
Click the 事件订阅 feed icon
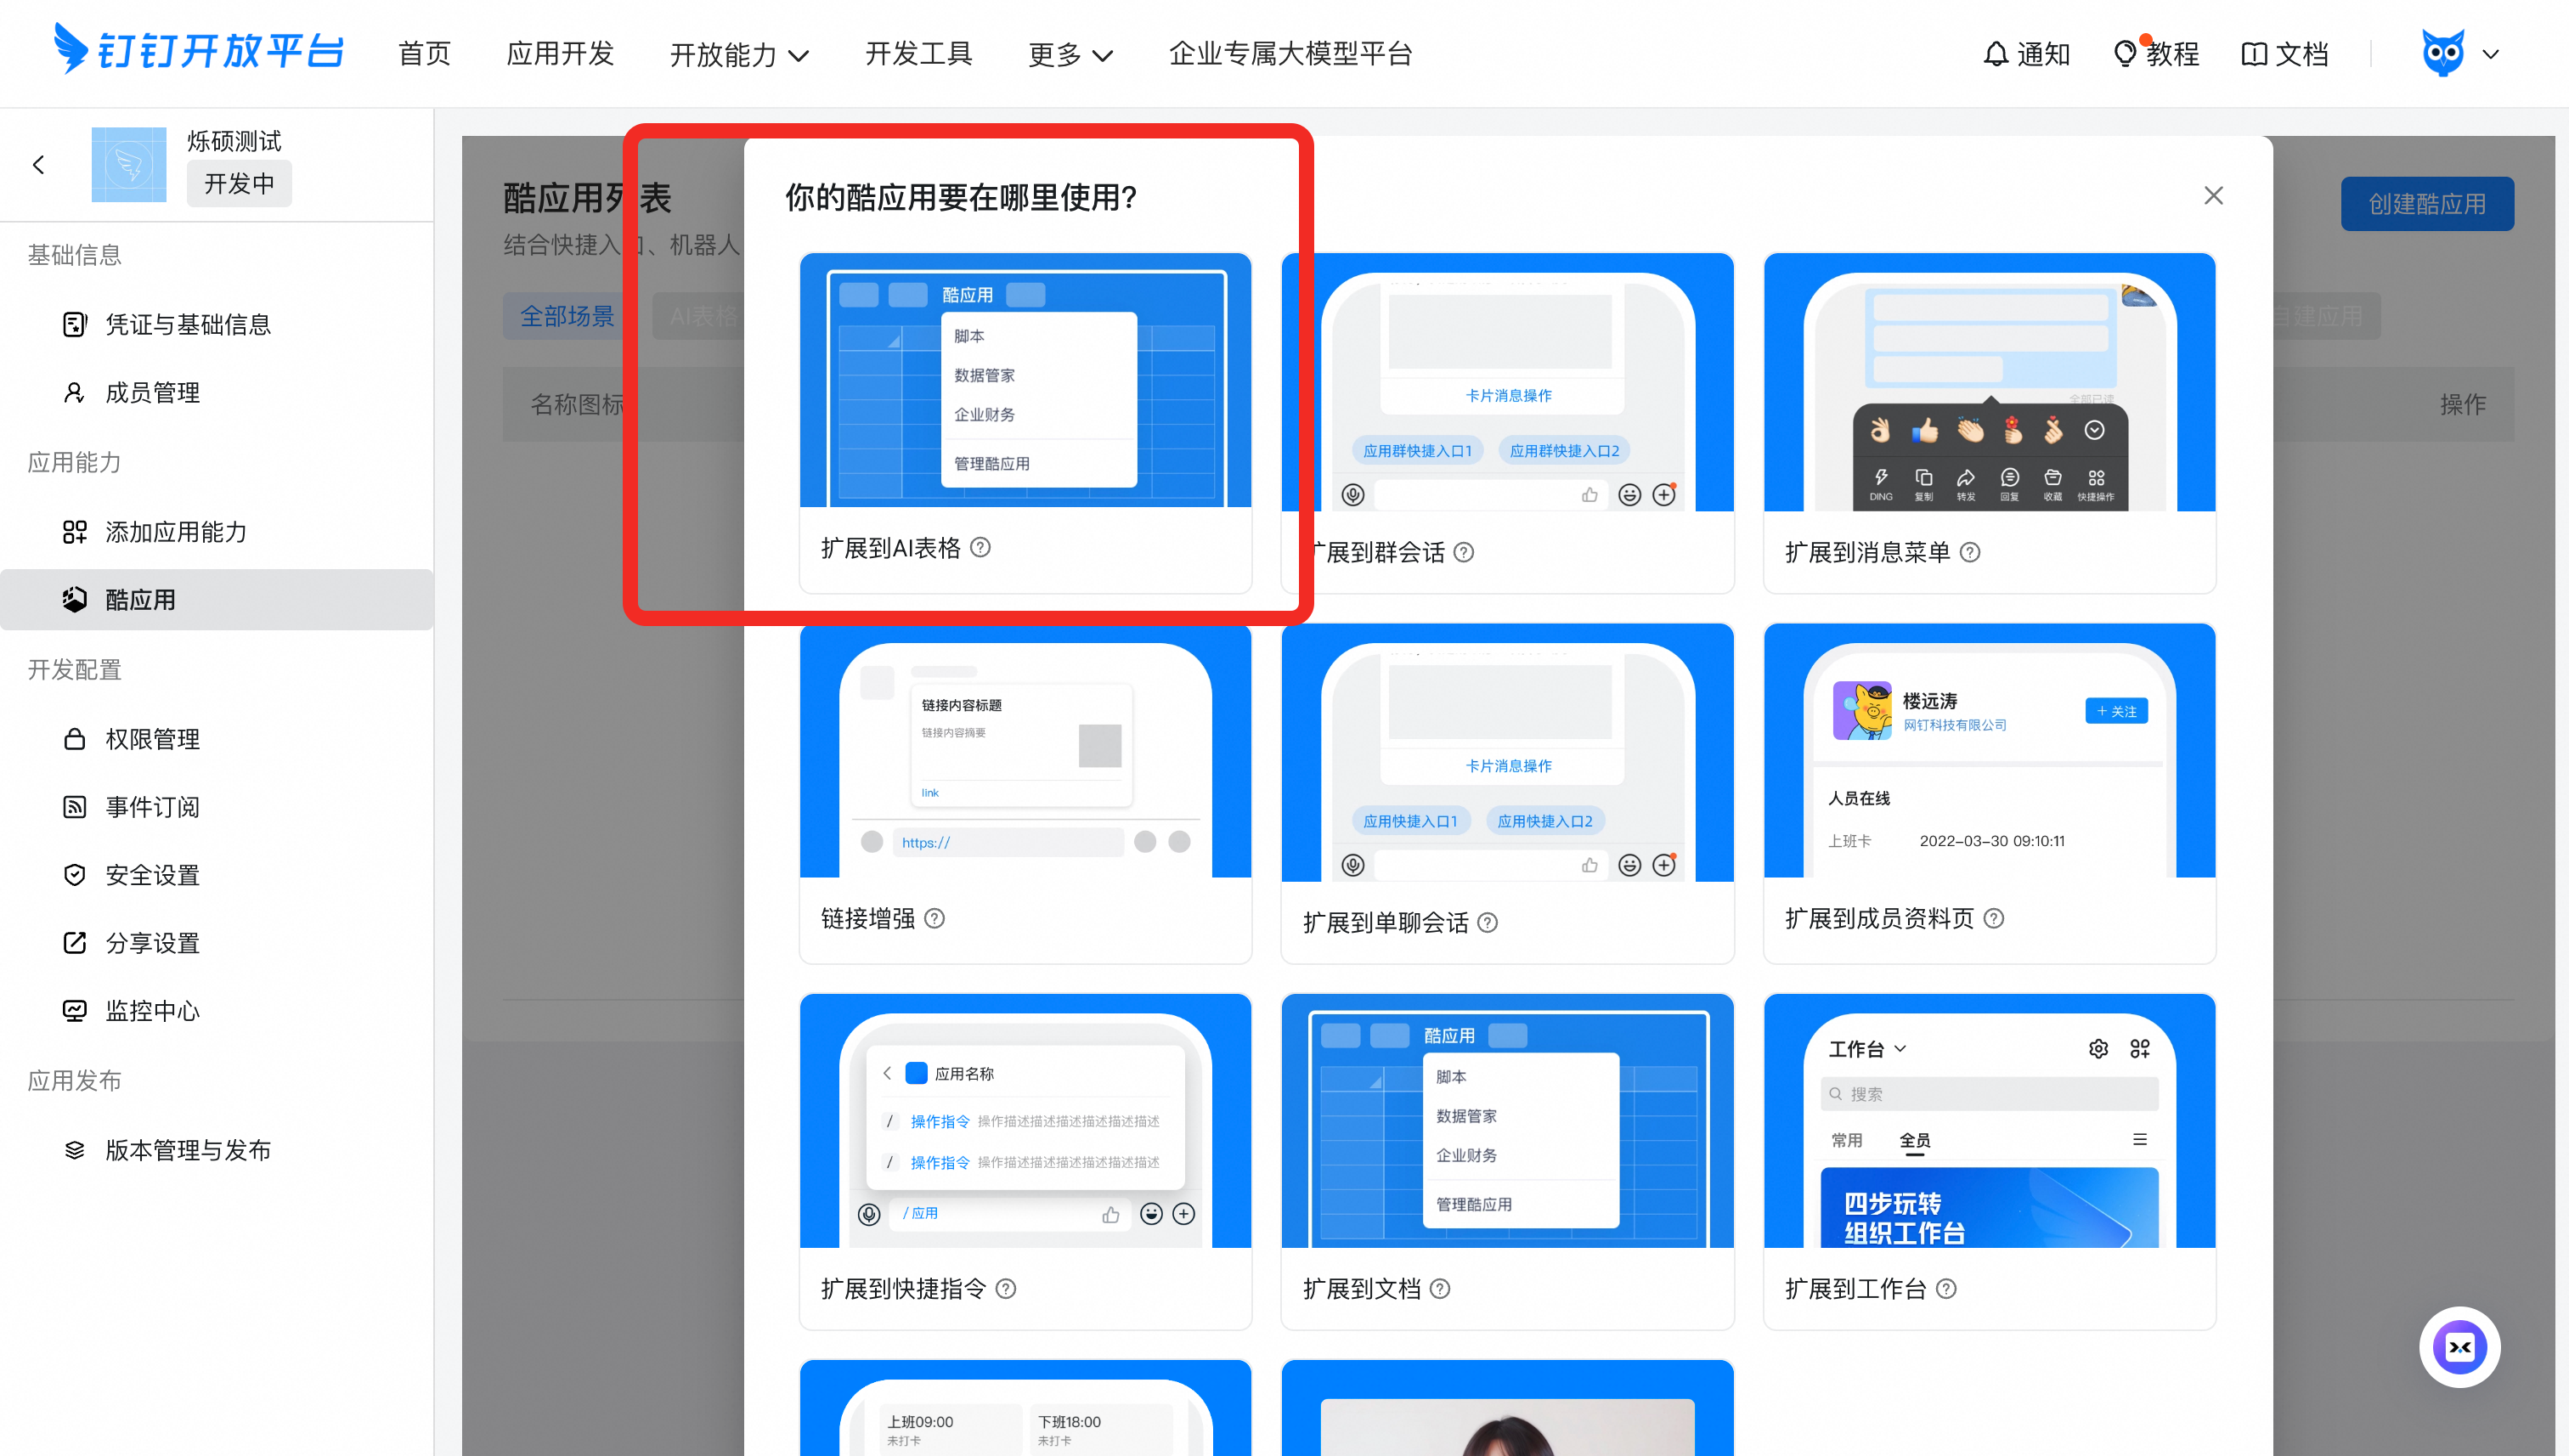[75, 807]
